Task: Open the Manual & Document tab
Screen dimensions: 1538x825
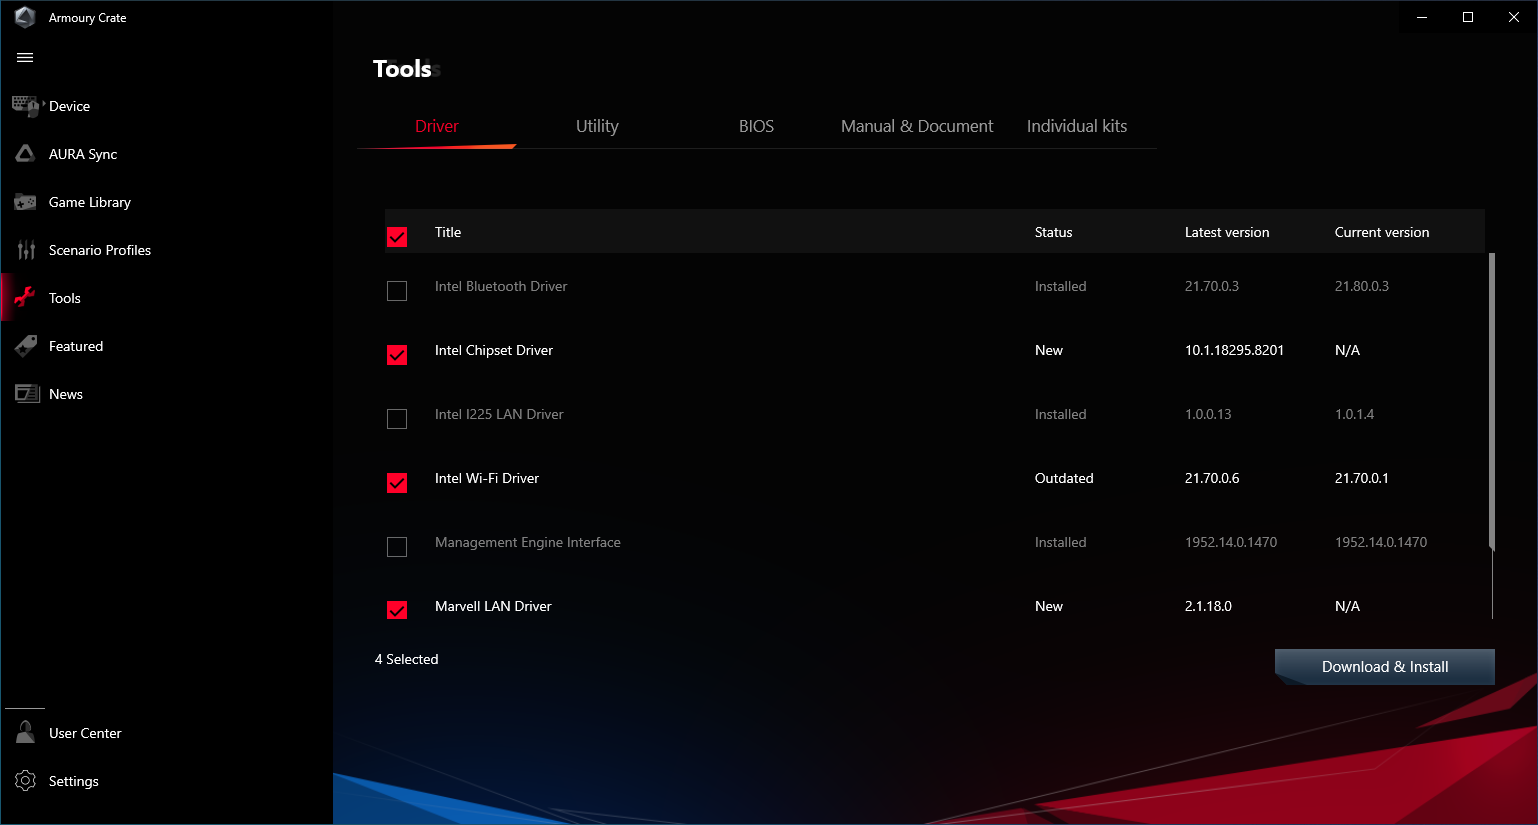Action: tap(917, 126)
